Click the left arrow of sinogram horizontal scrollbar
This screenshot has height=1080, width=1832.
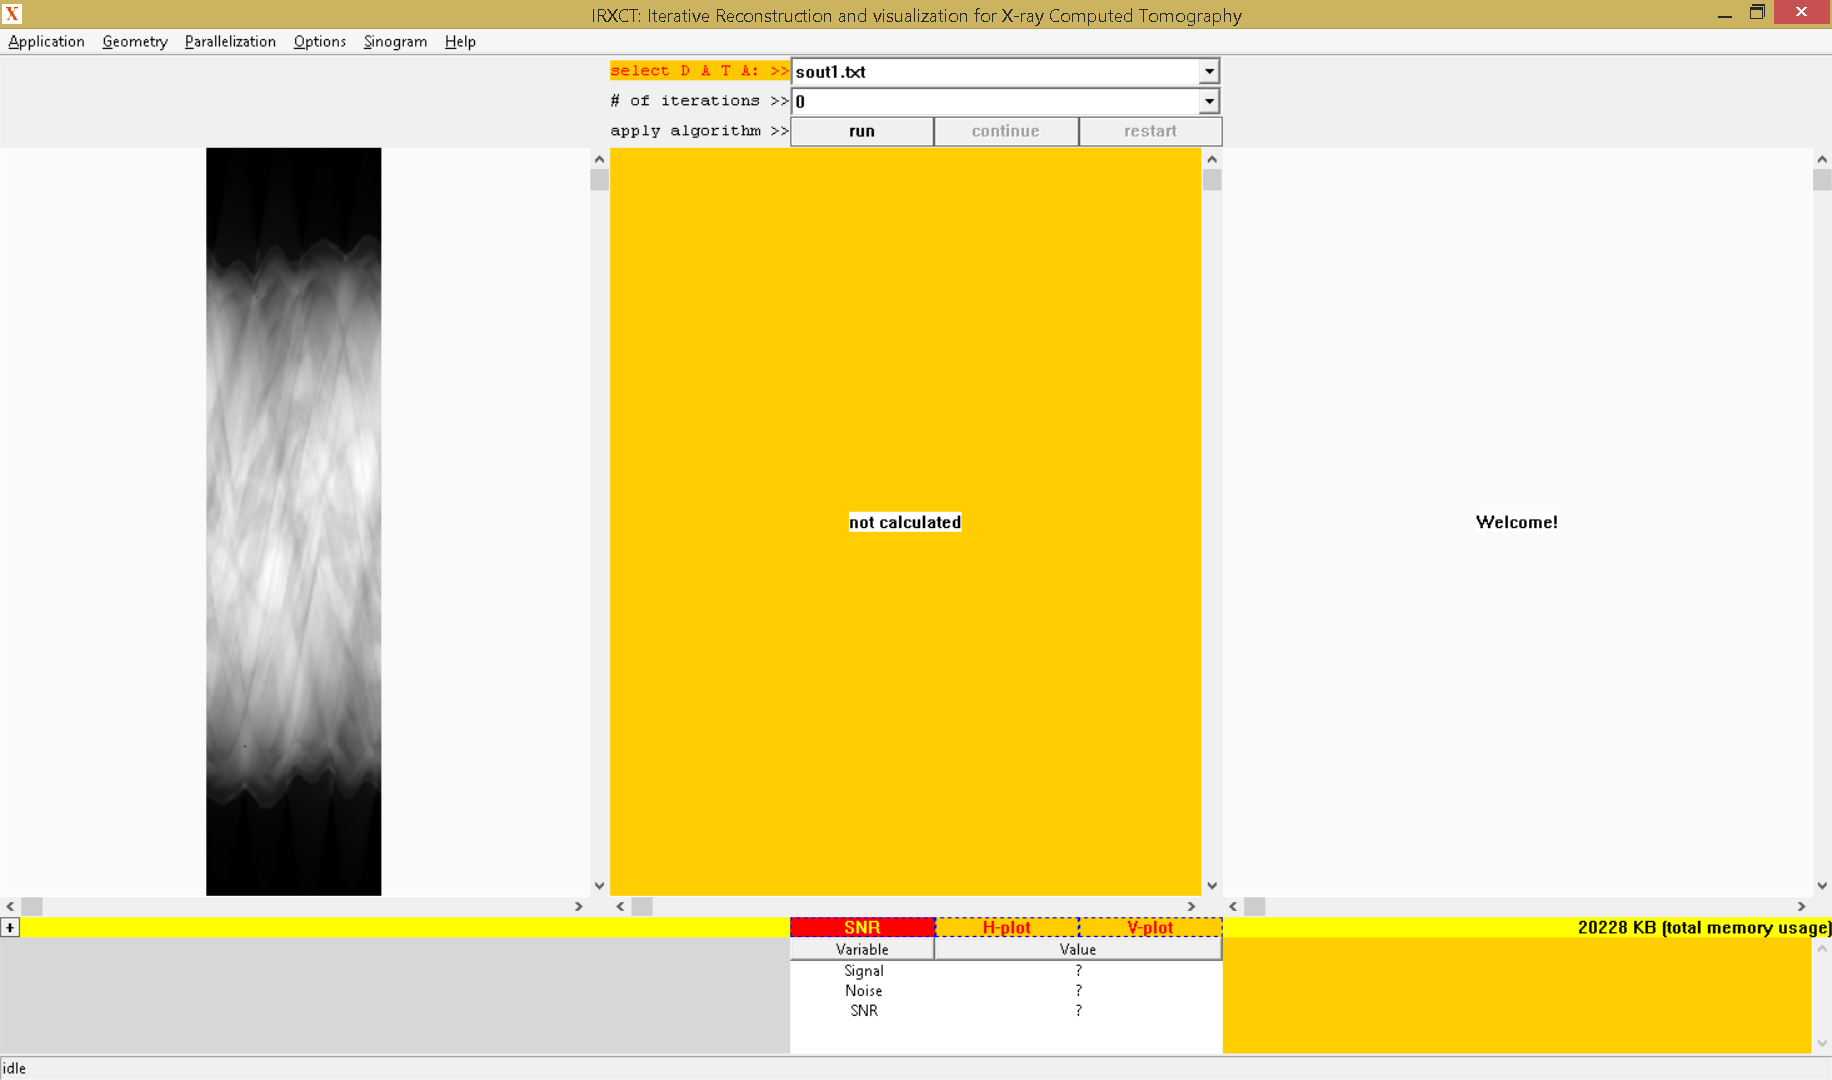tap(10, 906)
